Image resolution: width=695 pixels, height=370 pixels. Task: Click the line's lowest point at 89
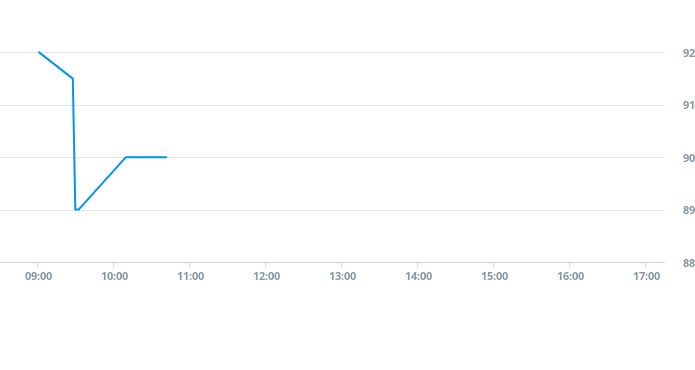point(77,210)
